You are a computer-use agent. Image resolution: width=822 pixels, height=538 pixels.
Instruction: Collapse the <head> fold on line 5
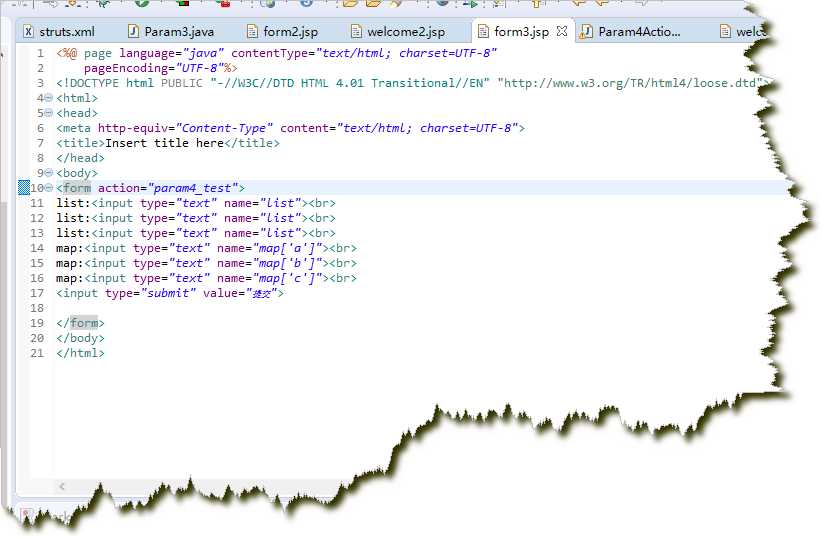tap(49, 113)
